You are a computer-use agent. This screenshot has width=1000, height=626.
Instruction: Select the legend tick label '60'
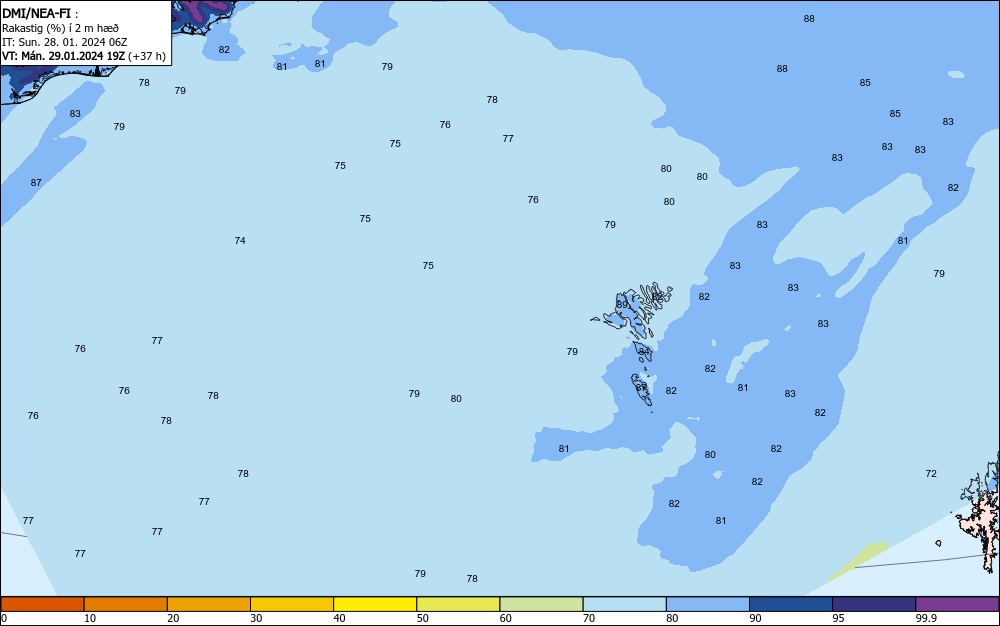tap(506, 618)
